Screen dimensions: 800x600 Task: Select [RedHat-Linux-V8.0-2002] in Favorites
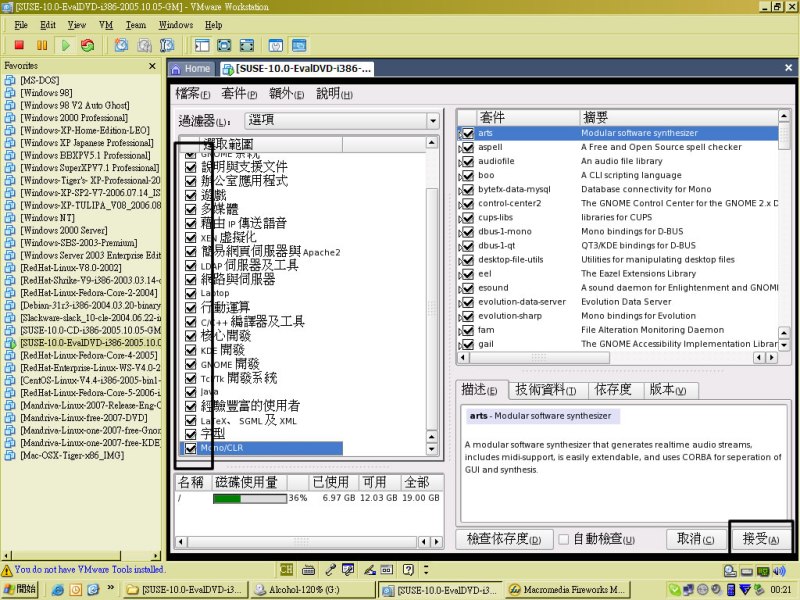click(x=70, y=268)
